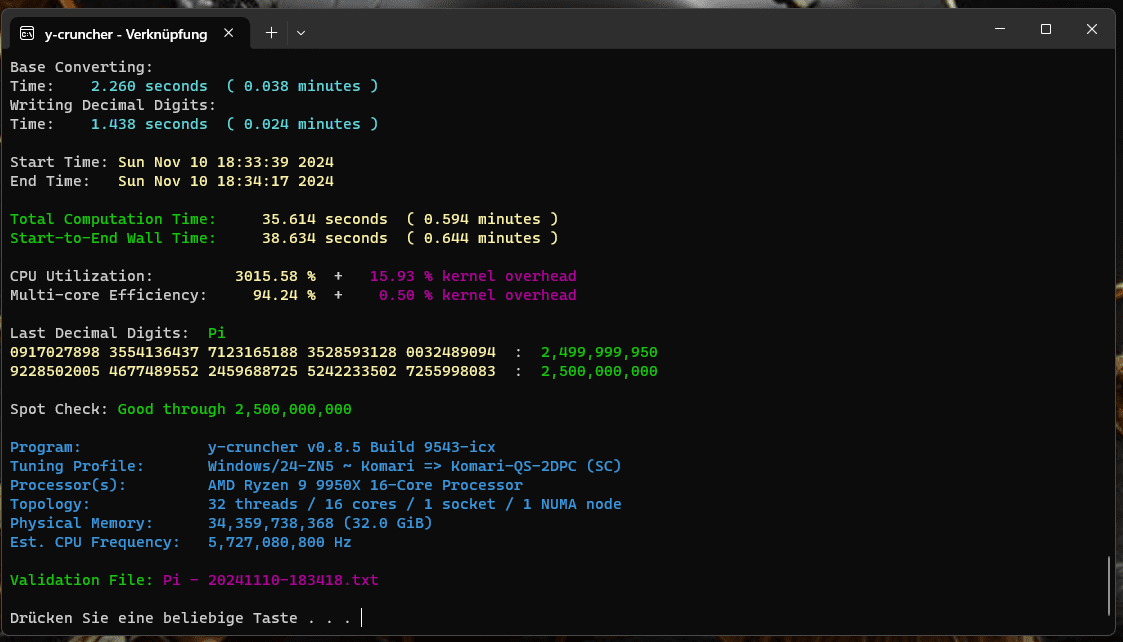Click the vertical scrollbar thumb
This screenshot has height=642, width=1123.
coord(1109,585)
